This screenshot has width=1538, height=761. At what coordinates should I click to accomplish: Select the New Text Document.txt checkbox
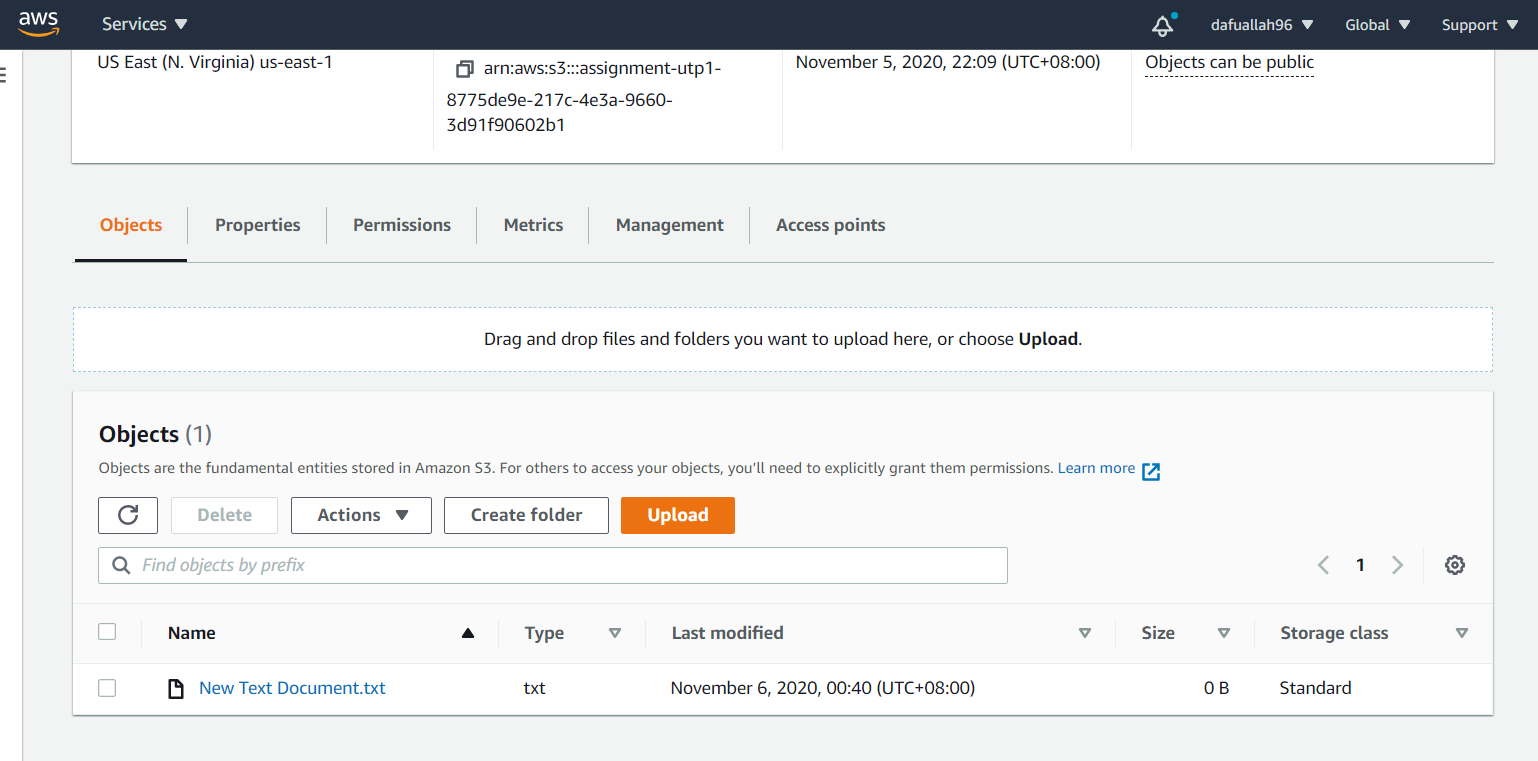point(107,688)
